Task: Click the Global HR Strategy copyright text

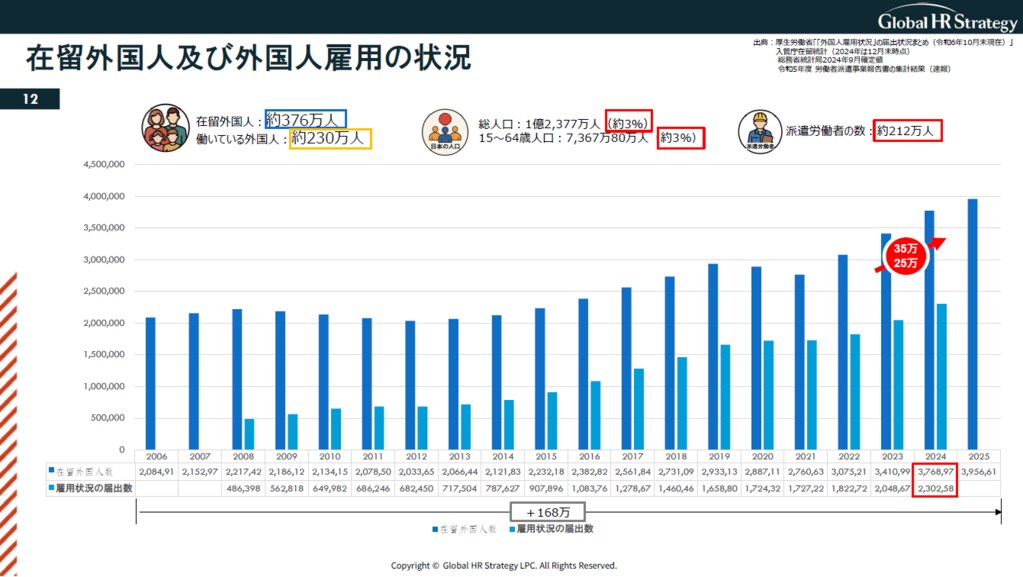Action: coord(504,565)
